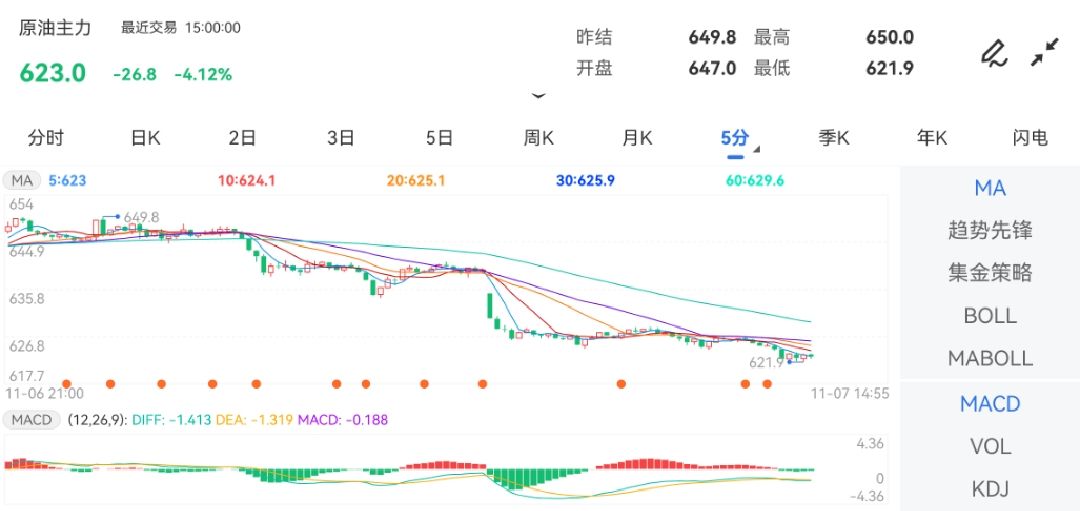Viewport: 1080px width, 511px height.
Task: Tap the pencil draw-line icon
Action: click(x=993, y=53)
